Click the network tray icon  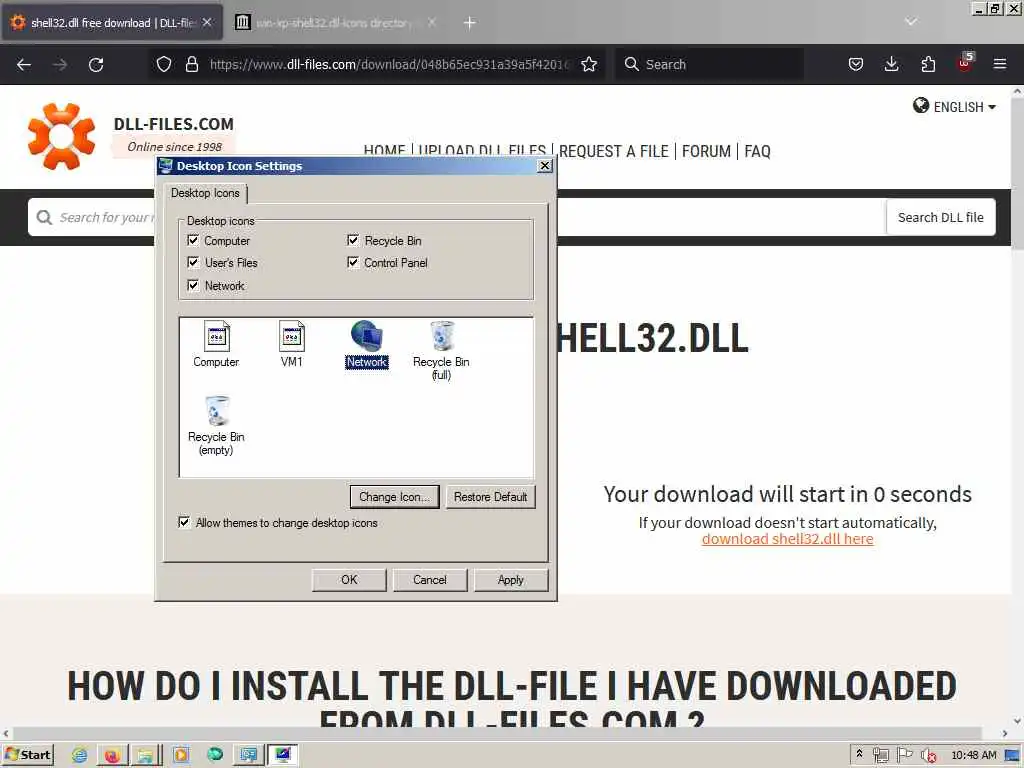coord(881,756)
